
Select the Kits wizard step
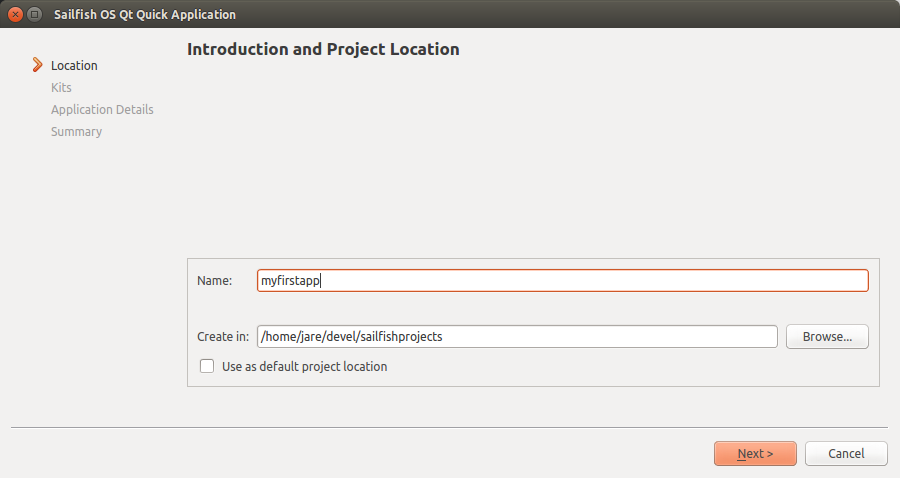click(x=61, y=88)
